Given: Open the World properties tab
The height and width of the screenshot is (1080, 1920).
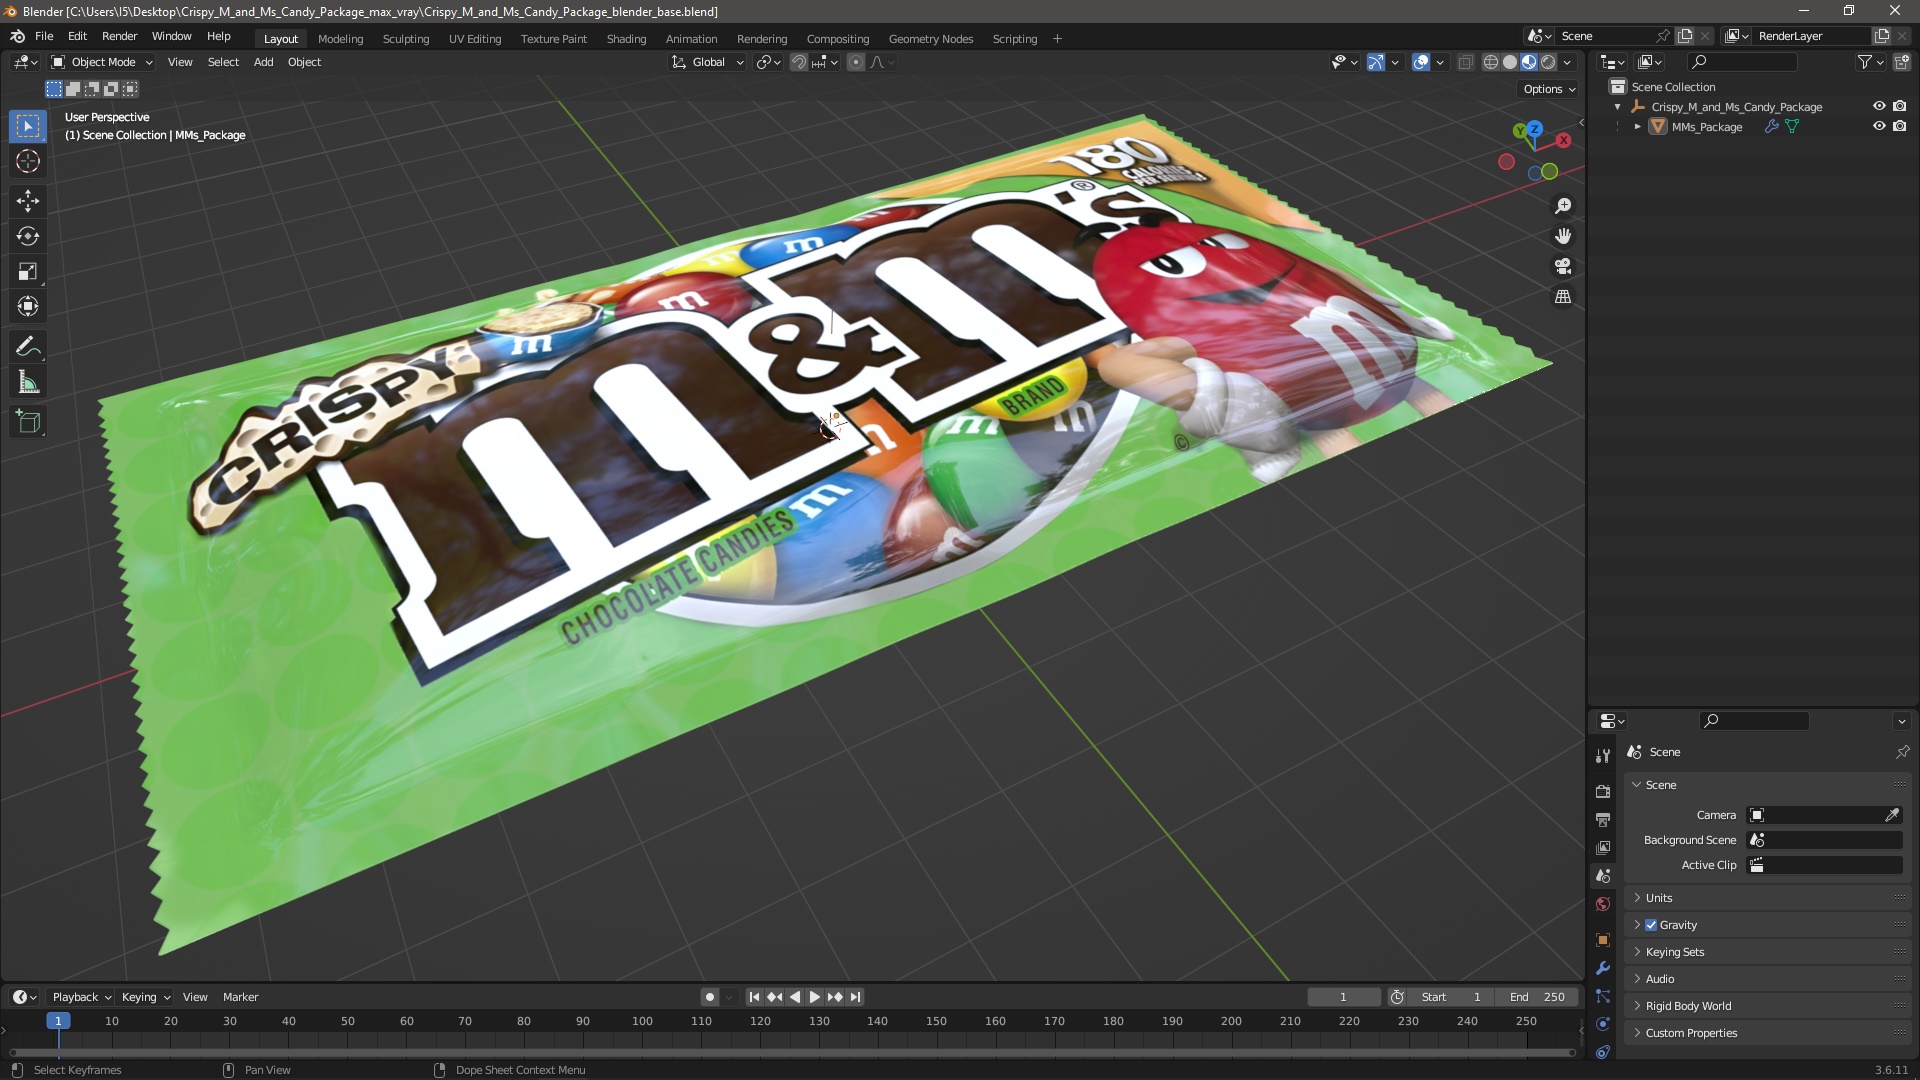Looking at the screenshot, I should coord(1603,904).
